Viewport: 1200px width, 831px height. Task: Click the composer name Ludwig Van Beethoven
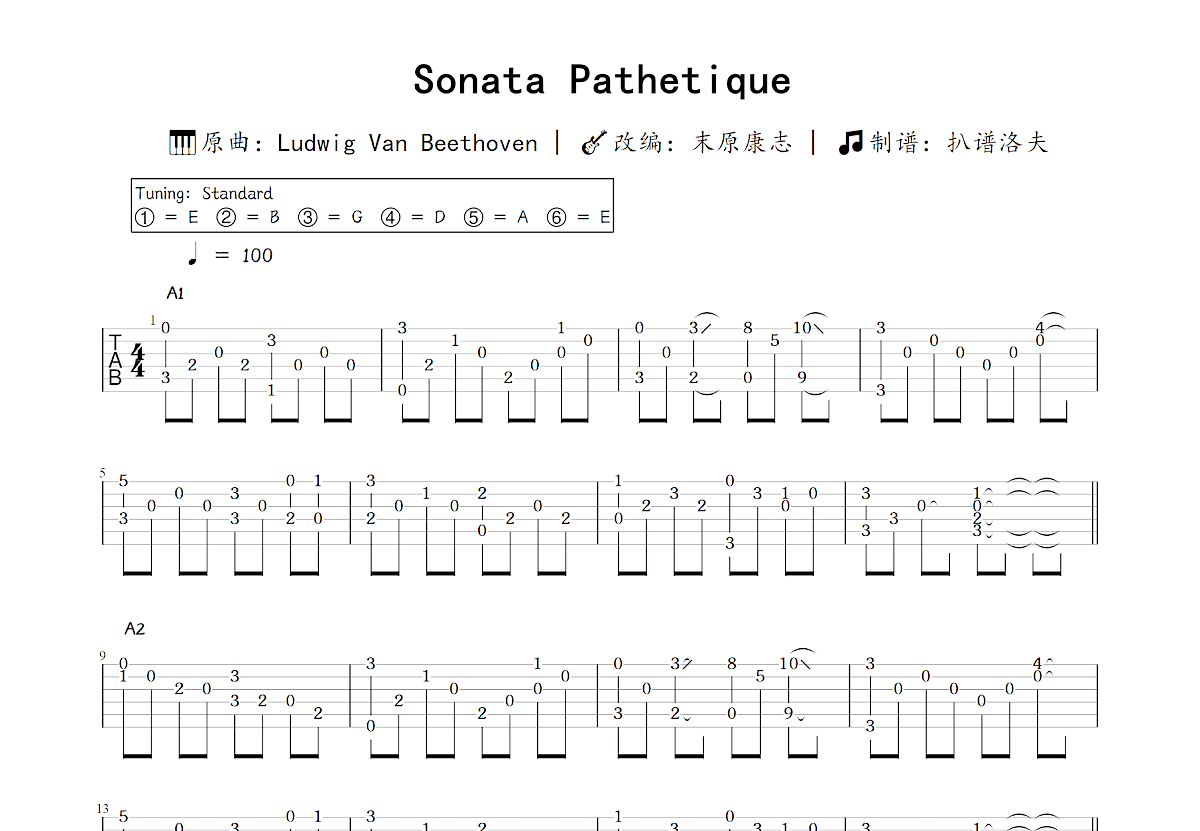pyautogui.click(x=407, y=143)
